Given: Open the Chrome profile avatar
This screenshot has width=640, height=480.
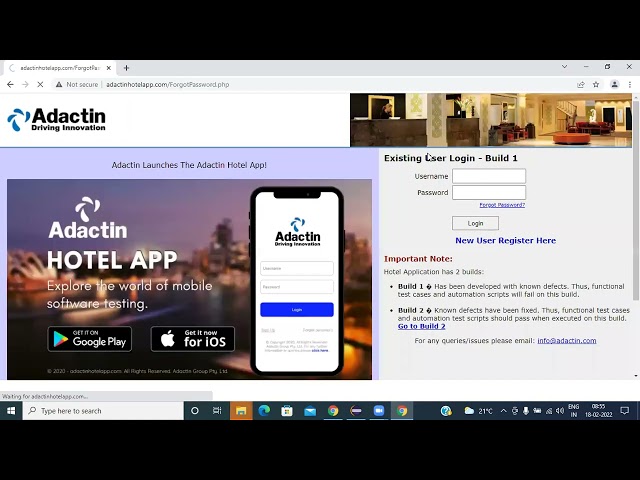Looking at the screenshot, I should tap(614, 84).
